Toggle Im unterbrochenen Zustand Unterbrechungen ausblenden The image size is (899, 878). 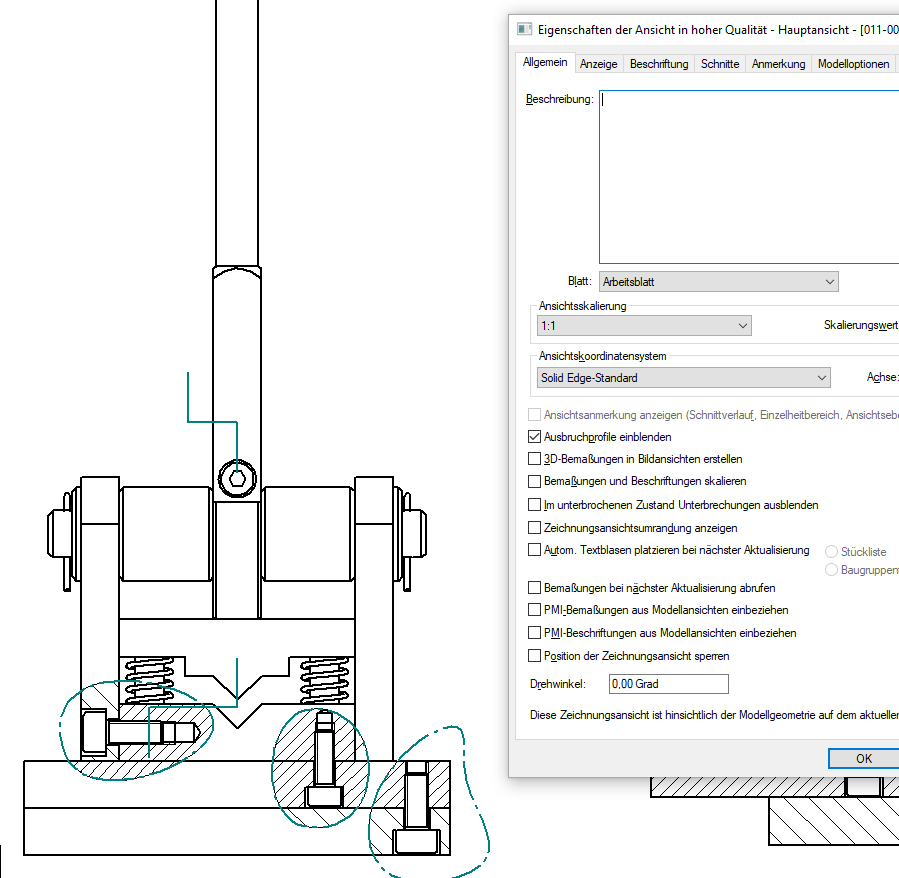click(x=534, y=505)
